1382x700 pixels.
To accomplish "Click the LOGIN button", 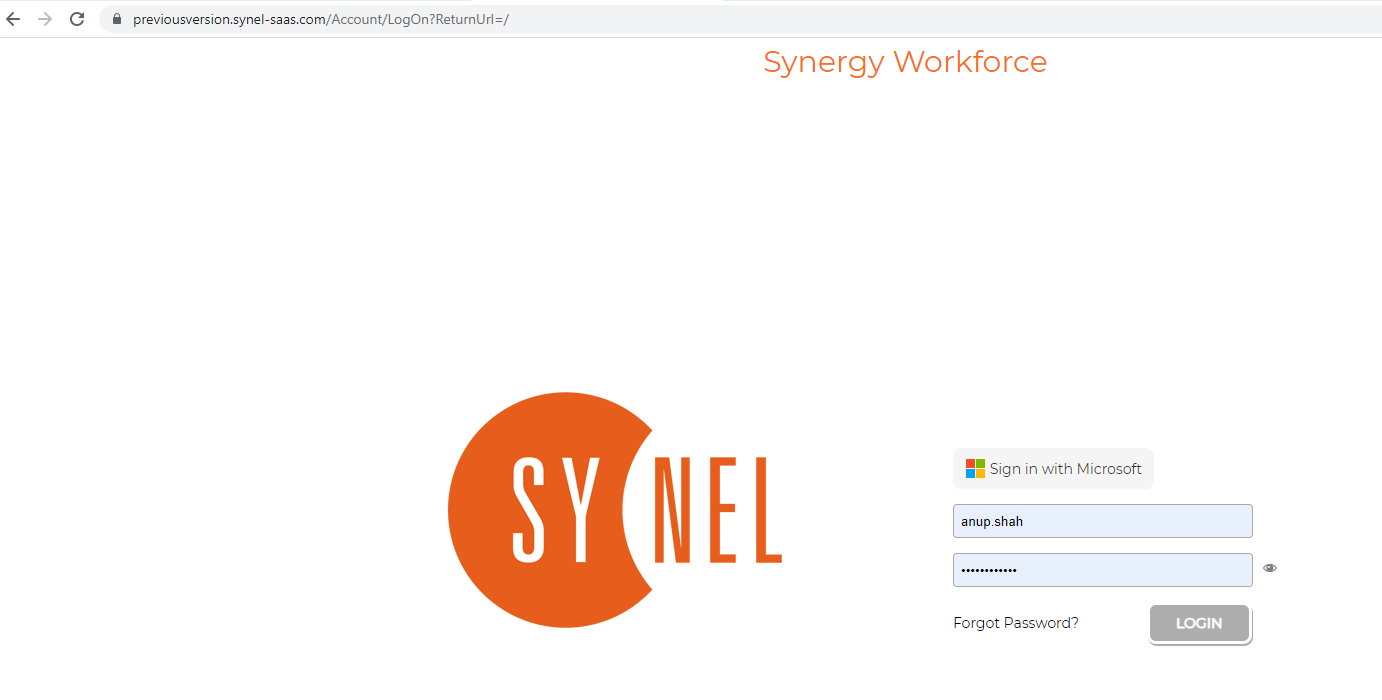I will point(1199,623).
